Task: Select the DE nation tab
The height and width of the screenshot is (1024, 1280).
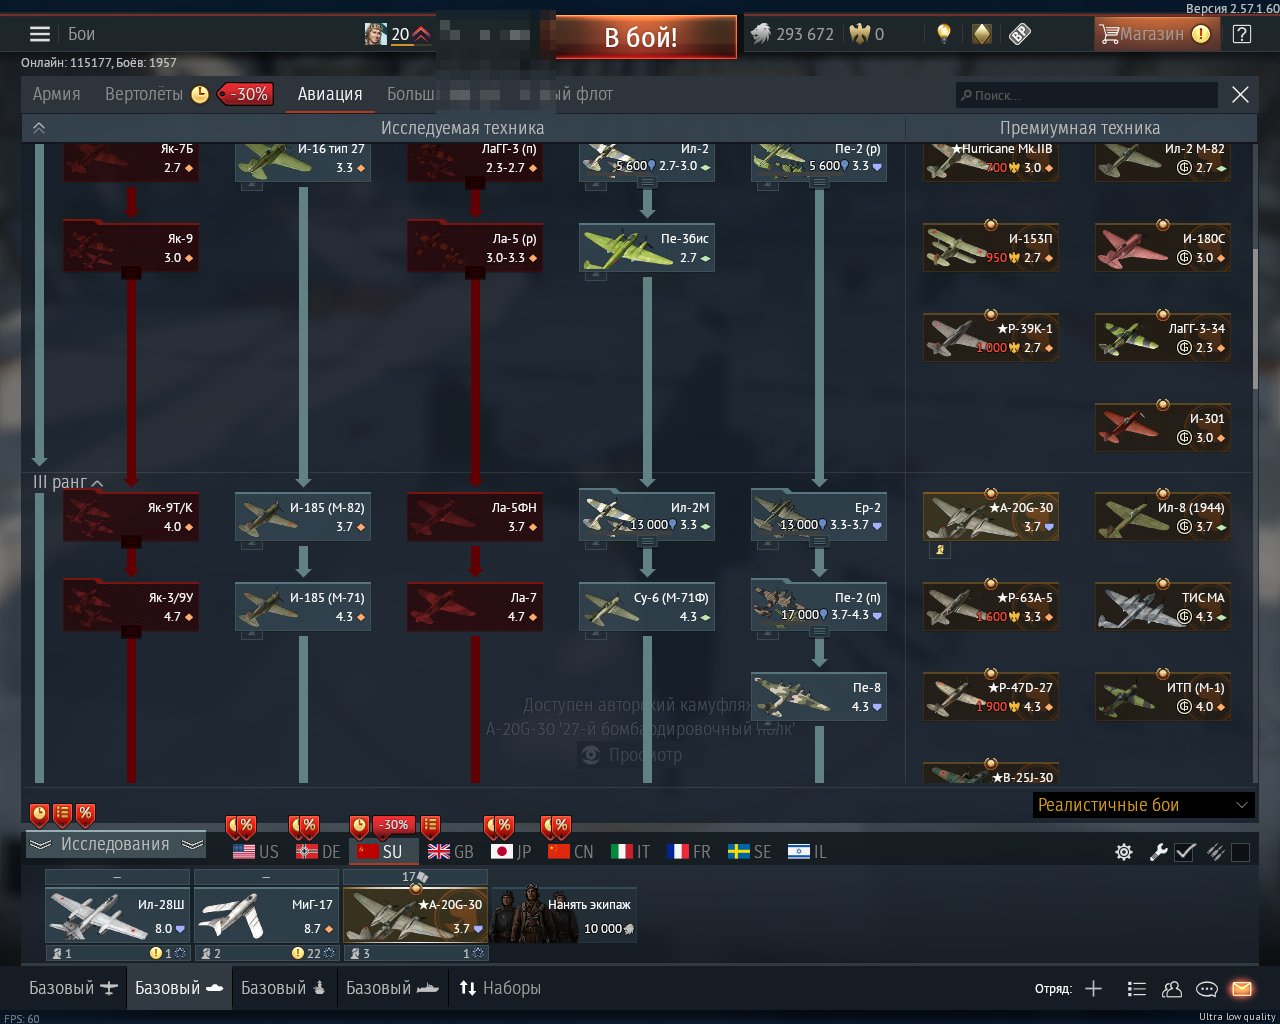Action: [x=319, y=852]
